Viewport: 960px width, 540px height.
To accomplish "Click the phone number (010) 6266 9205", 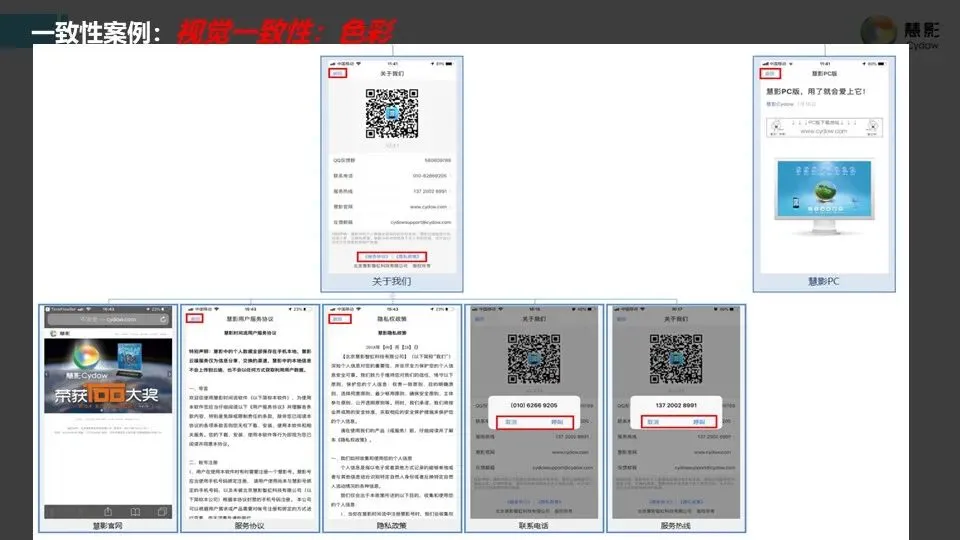I will click(534, 405).
